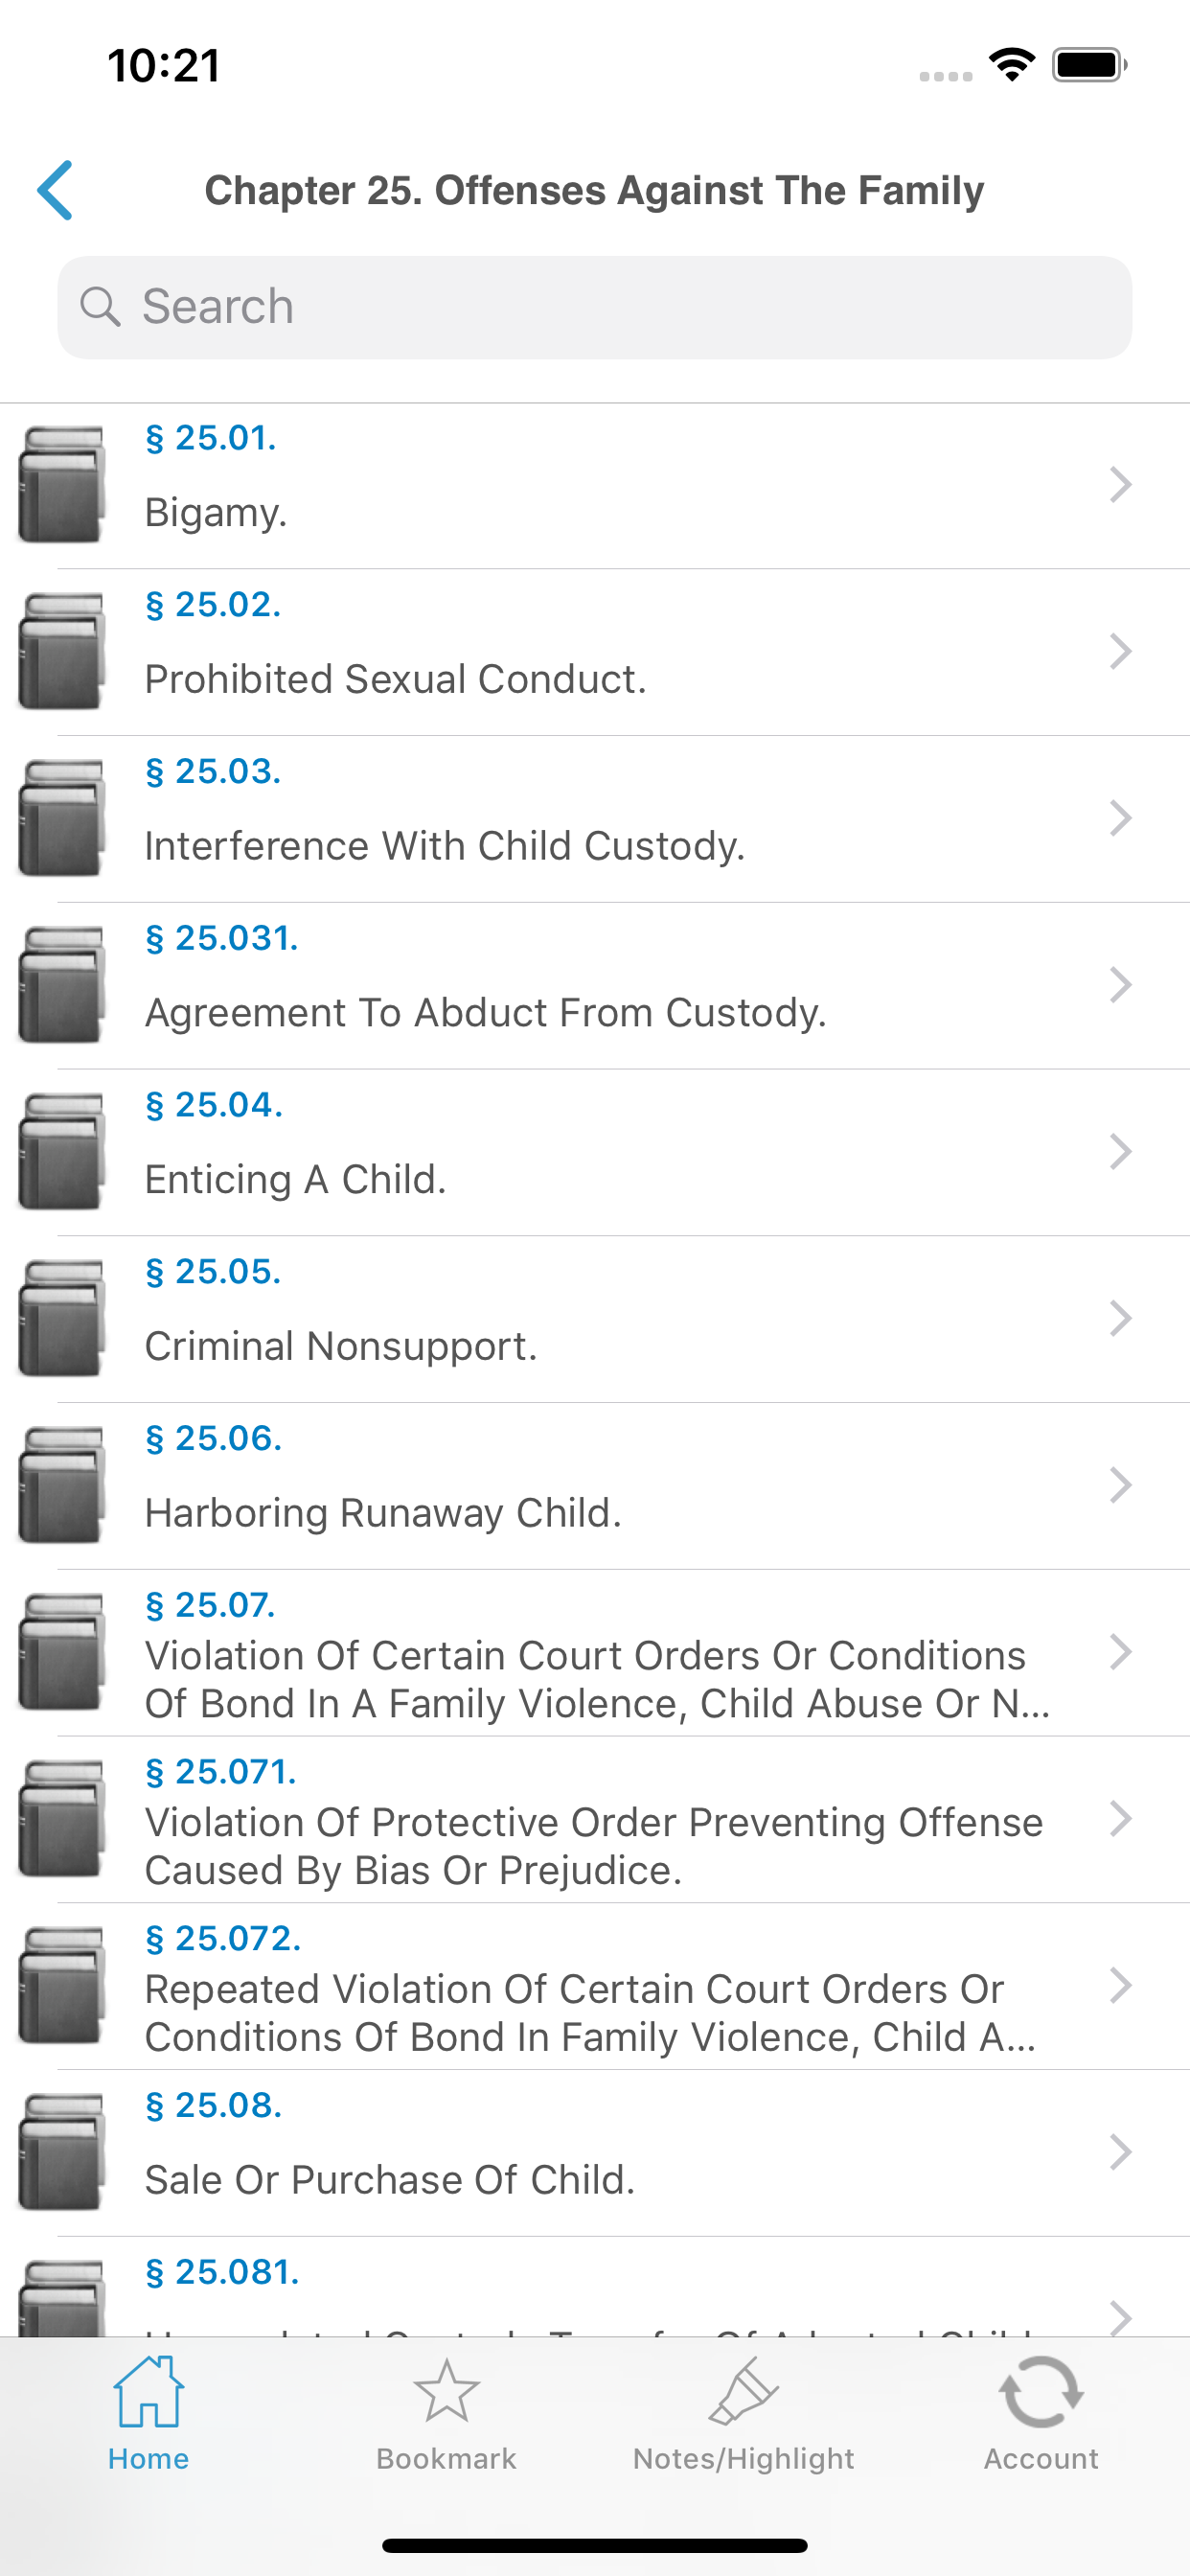Open Agreement To Abduct From Custody section
Screen dimensions: 1190x2576
pos(486,1013)
